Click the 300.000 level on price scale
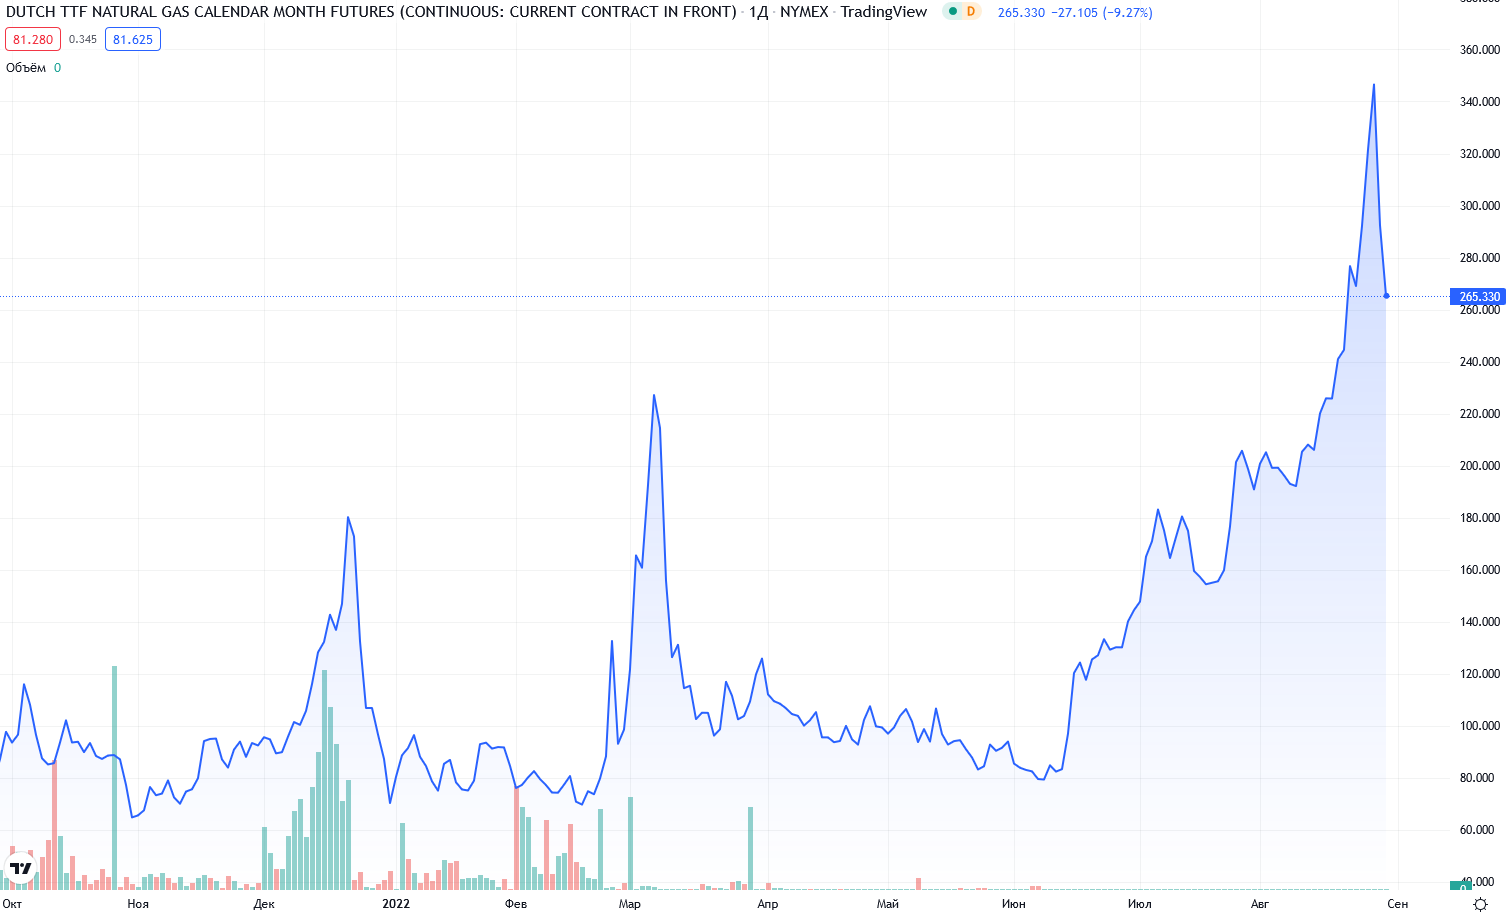Viewport: 1509px width, 916px height. 1480,206
